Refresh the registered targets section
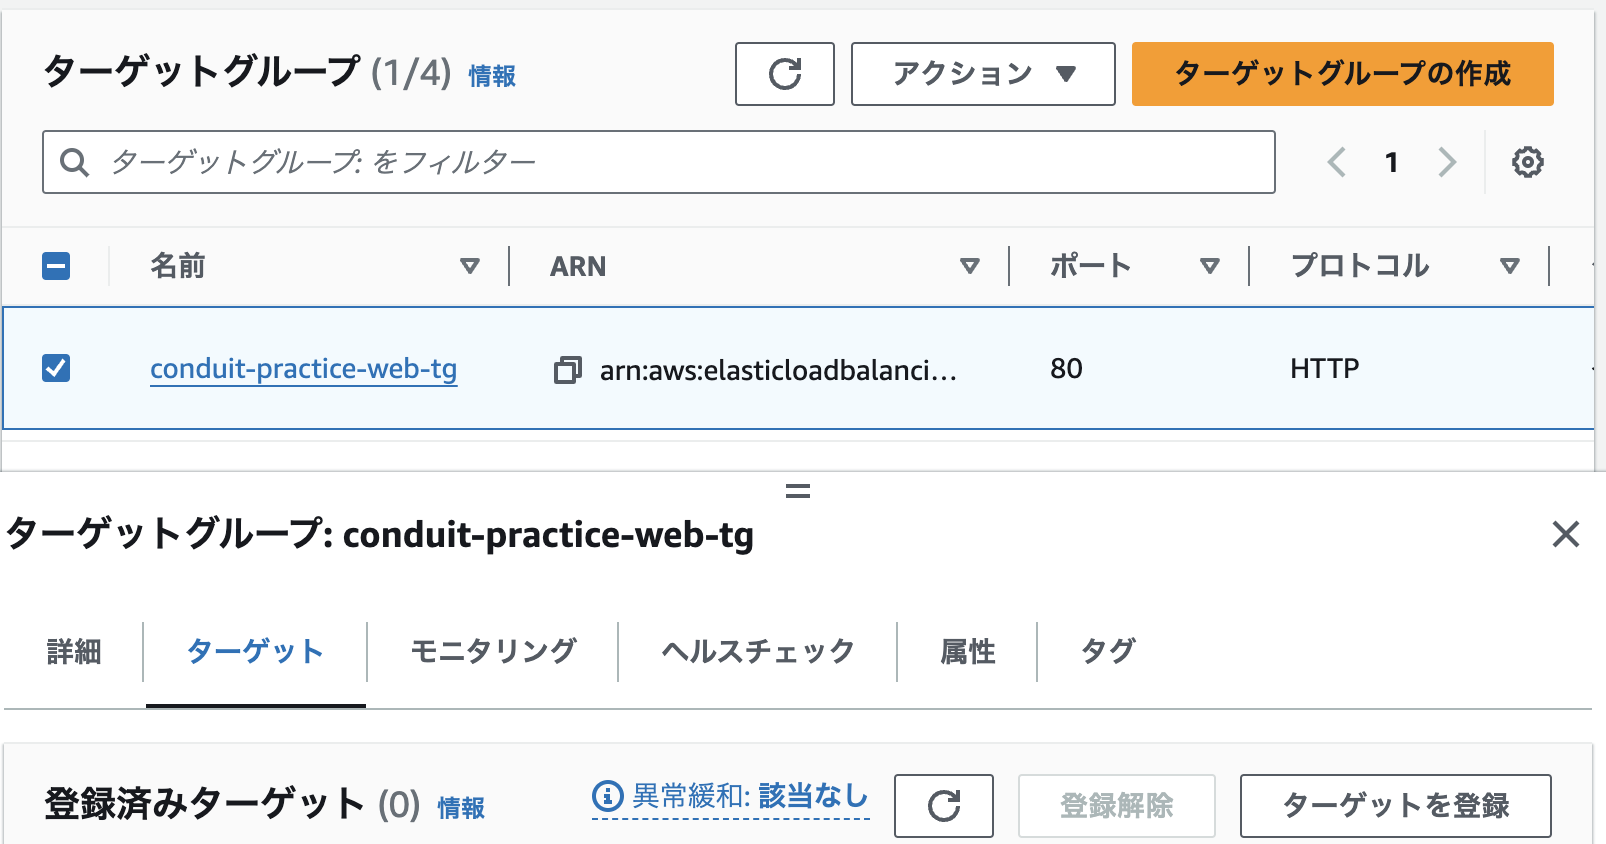The height and width of the screenshot is (844, 1606). click(x=943, y=805)
